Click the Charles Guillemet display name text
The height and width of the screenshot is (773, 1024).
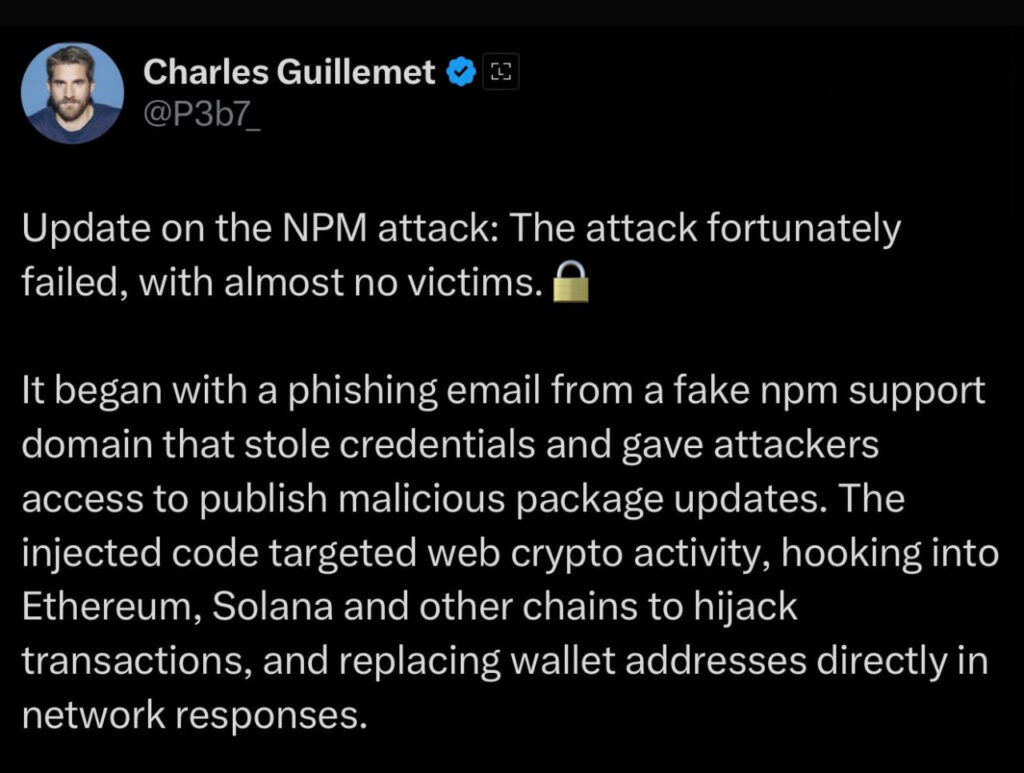coord(292,71)
